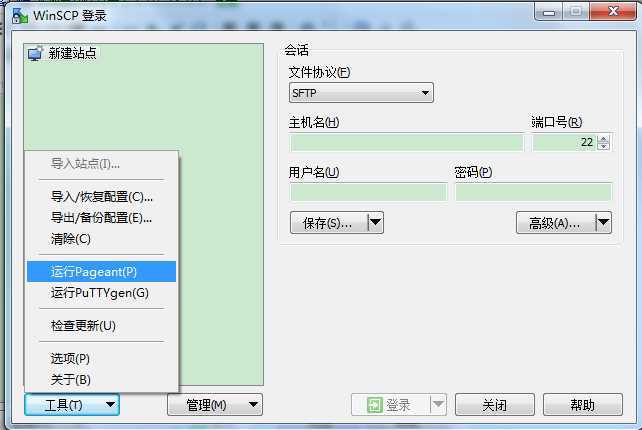The height and width of the screenshot is (430, 642).
Task: Choose 清除(C) menu item
Action: (102, 239)
